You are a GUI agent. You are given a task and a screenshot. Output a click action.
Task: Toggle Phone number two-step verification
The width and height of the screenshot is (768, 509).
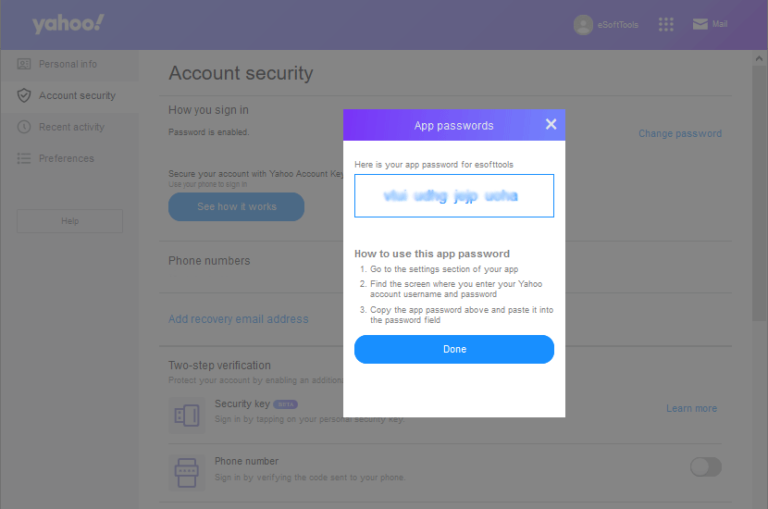(x=705, y=467)
